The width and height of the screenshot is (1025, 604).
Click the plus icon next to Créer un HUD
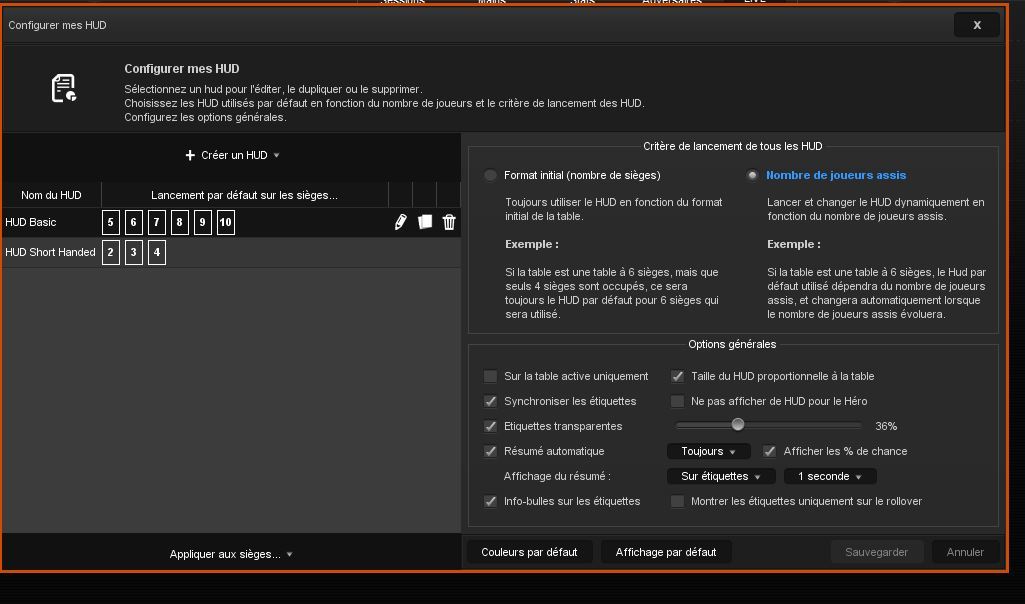[x=190, y=155]
